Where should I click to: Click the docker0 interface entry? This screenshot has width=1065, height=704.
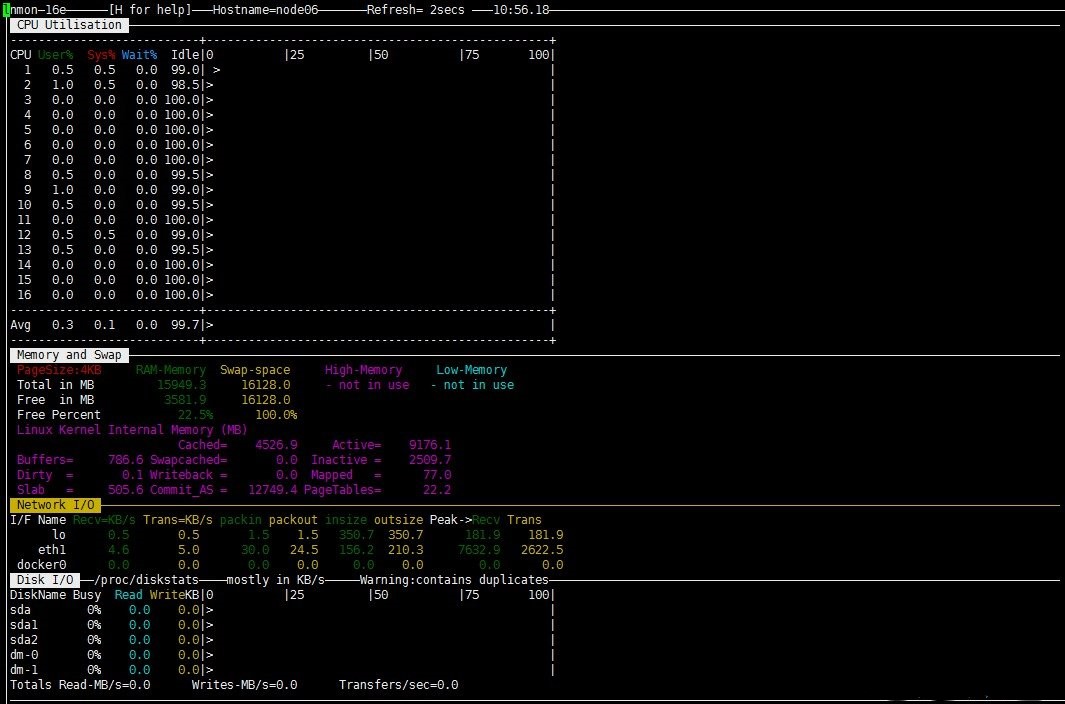(42, 565)
